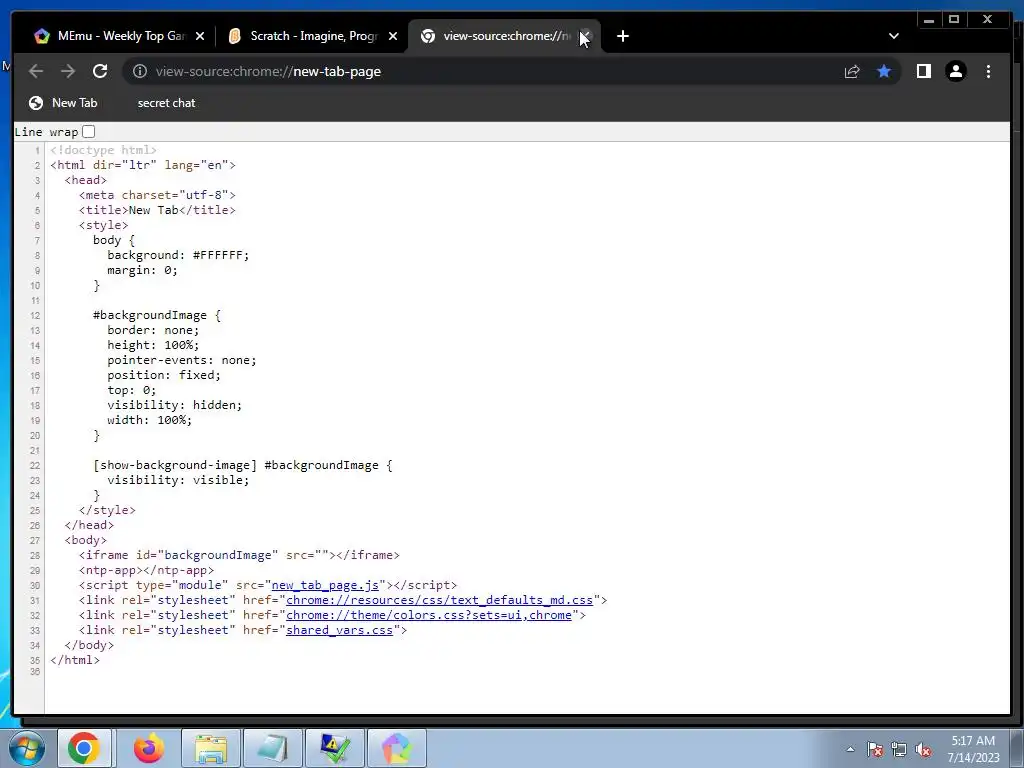Screen dimensions: 1024x768
Task: Close the view-source tab
Action: pos(585,36)
